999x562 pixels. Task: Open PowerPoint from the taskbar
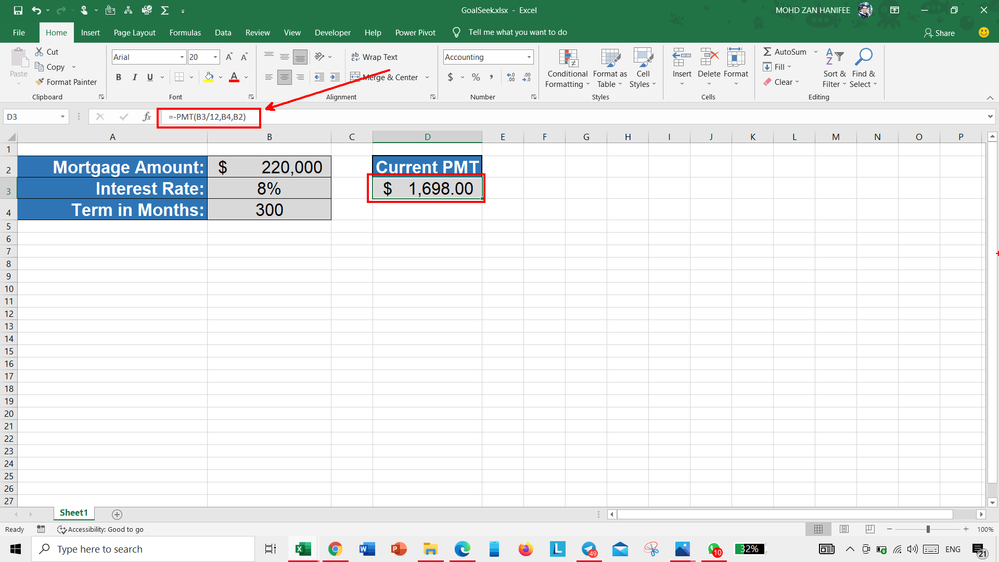399,549
